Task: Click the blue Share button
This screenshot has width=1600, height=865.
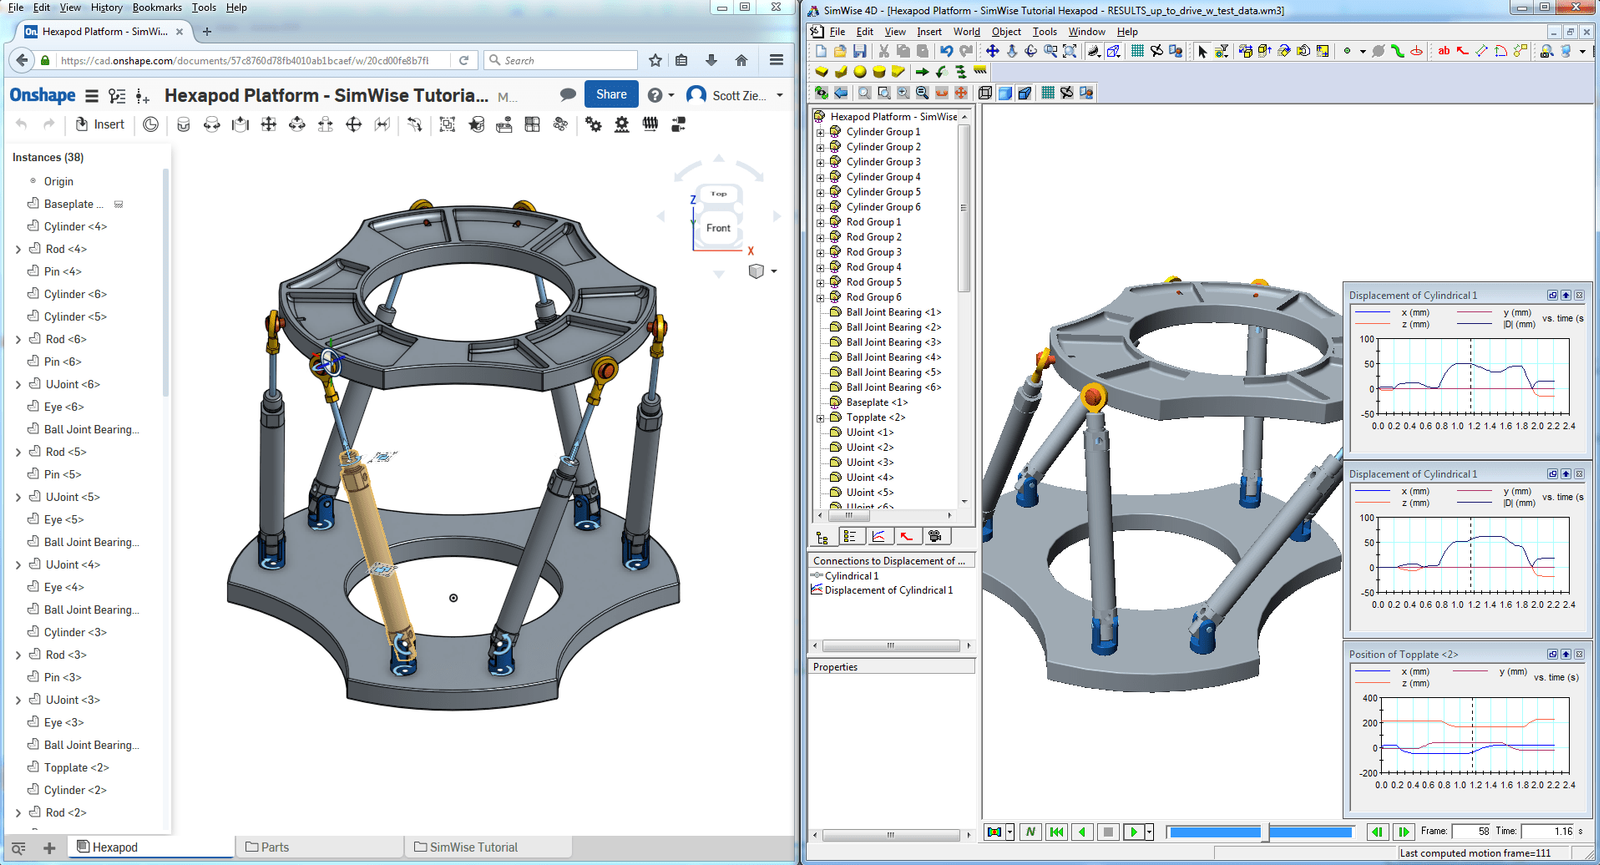Action: point(611,95)
